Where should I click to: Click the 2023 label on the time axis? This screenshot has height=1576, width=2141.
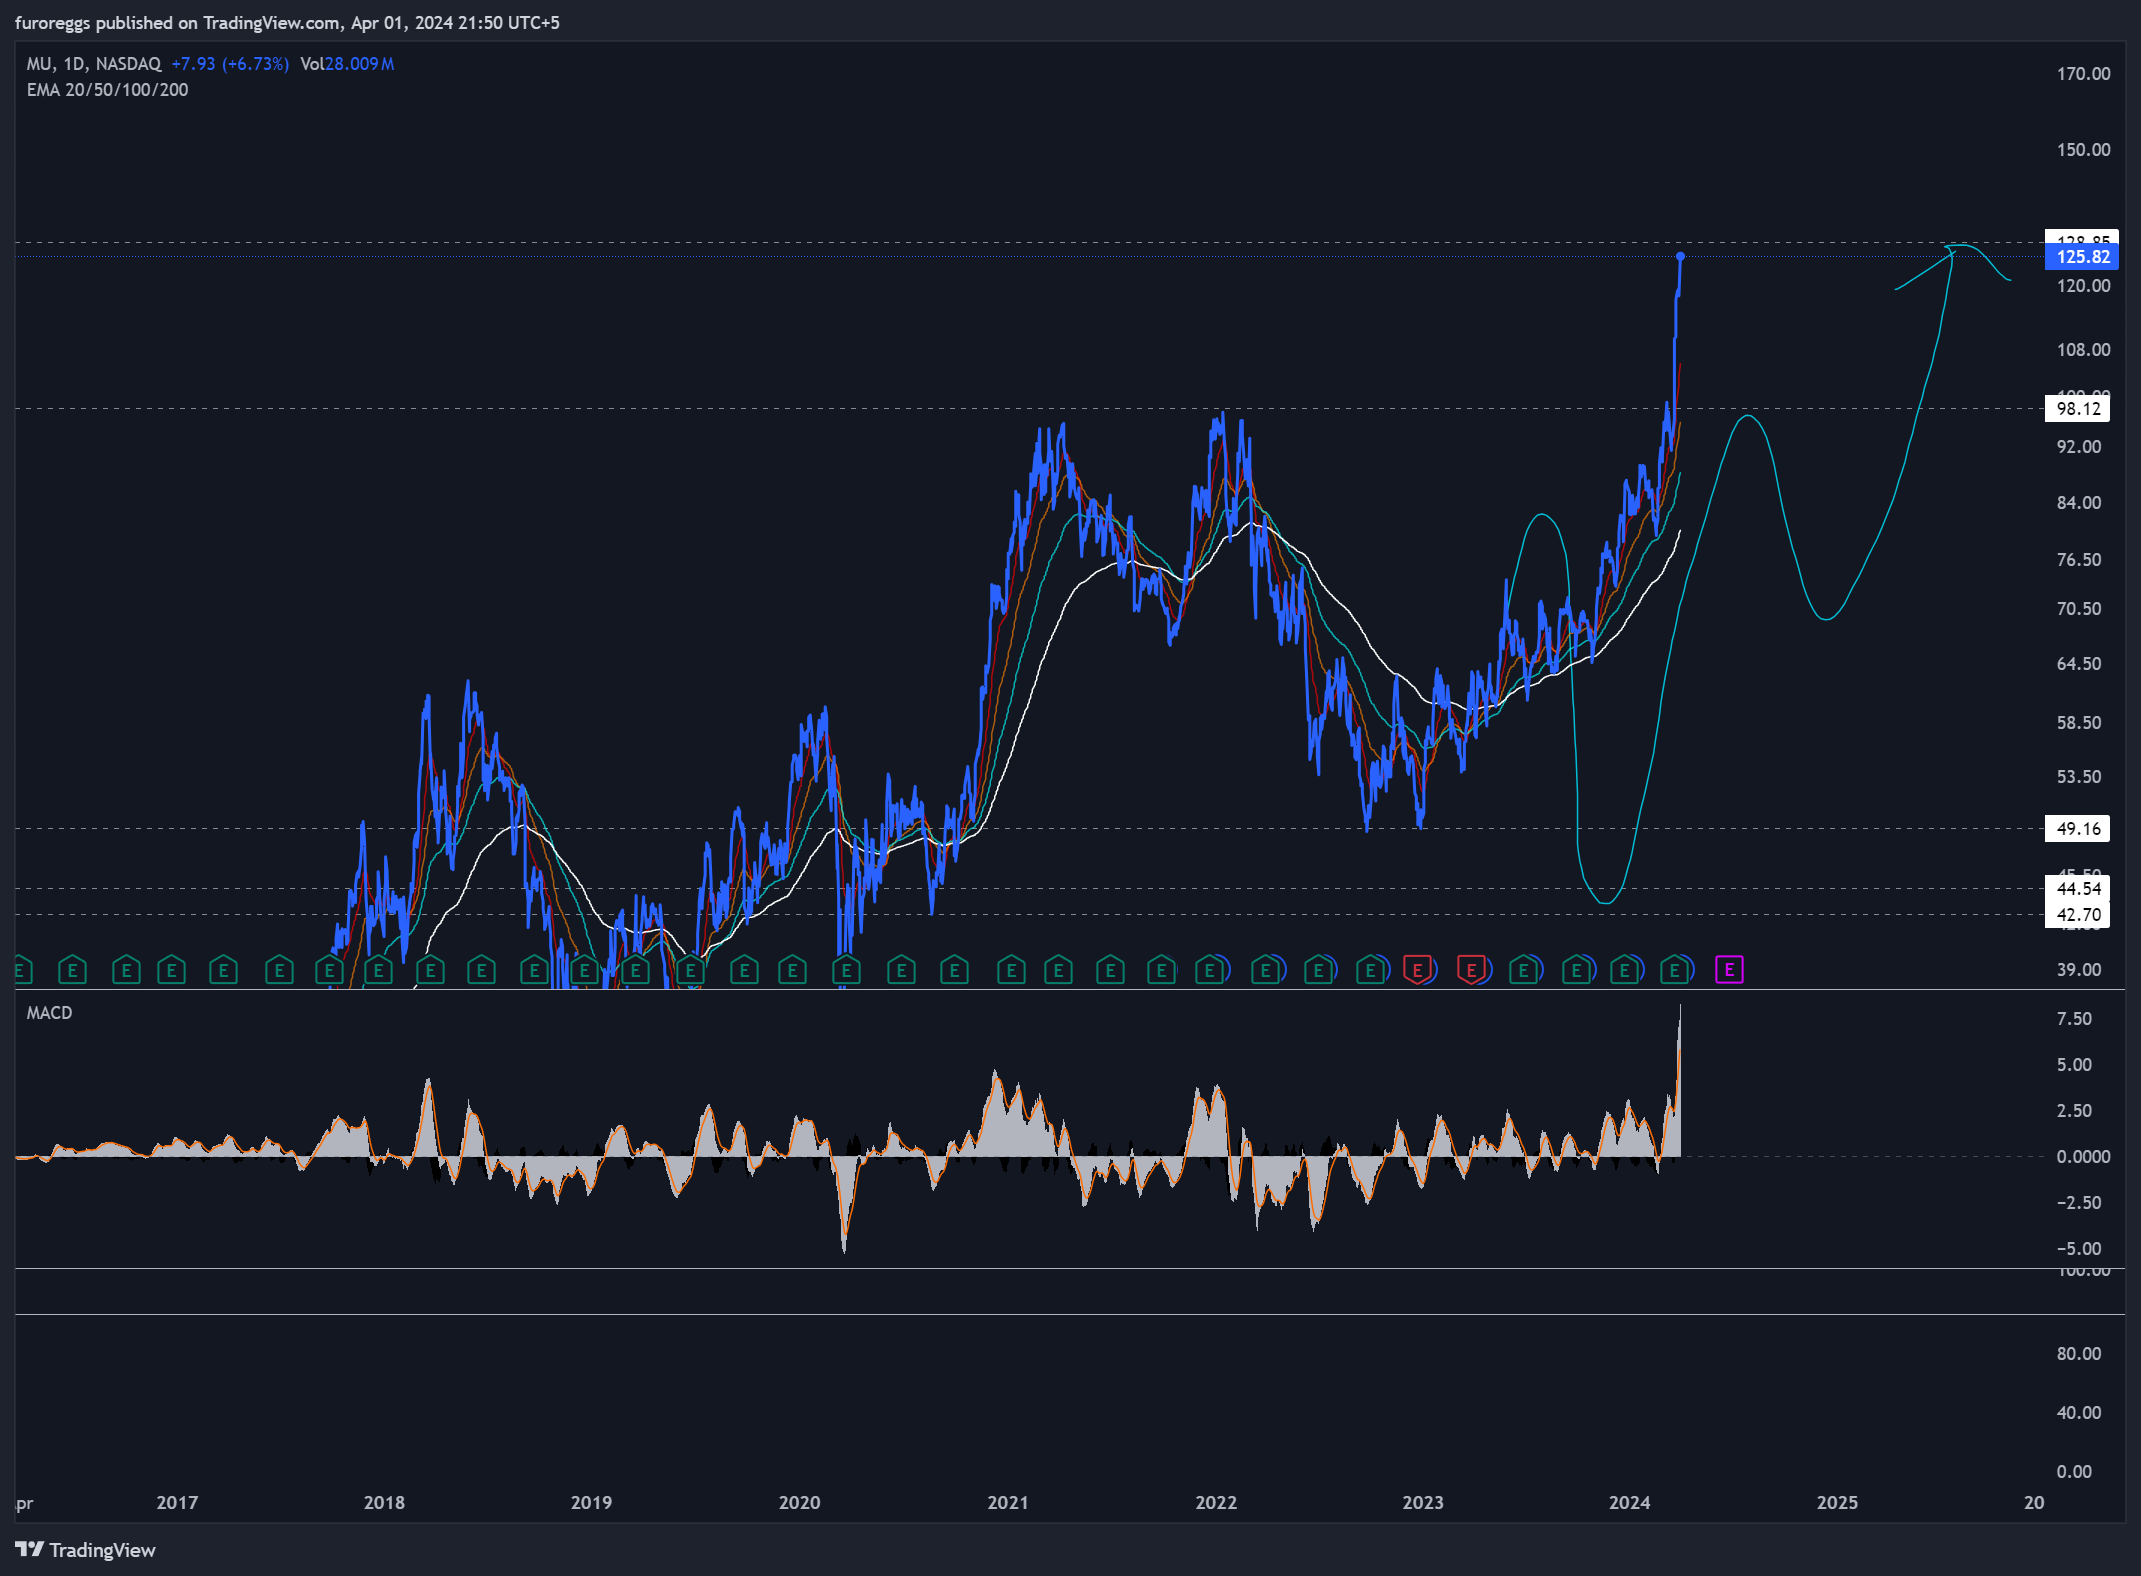click(1423, 1502)
